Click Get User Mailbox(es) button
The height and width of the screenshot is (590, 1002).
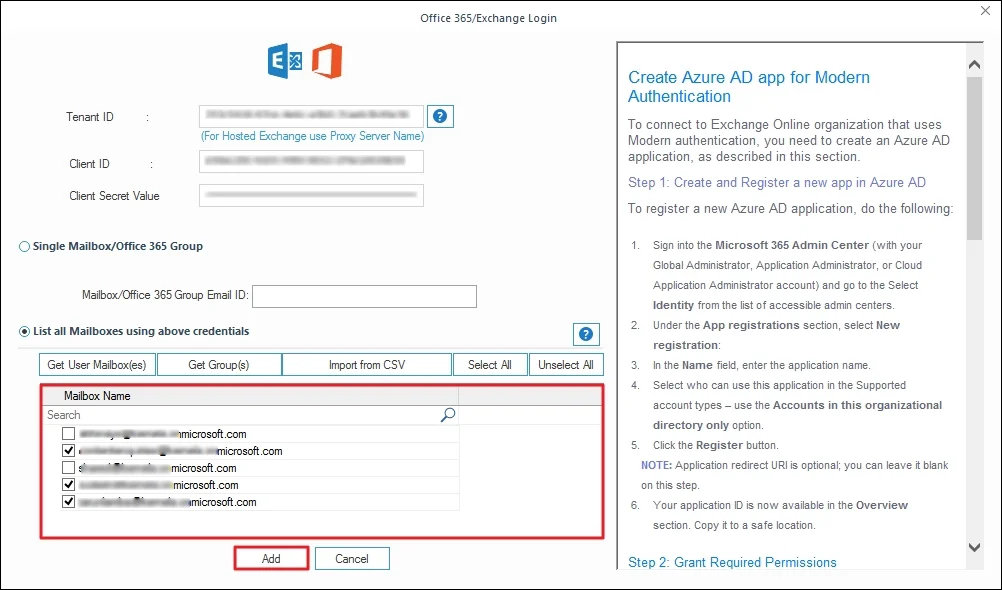click(x=97, y=365)
